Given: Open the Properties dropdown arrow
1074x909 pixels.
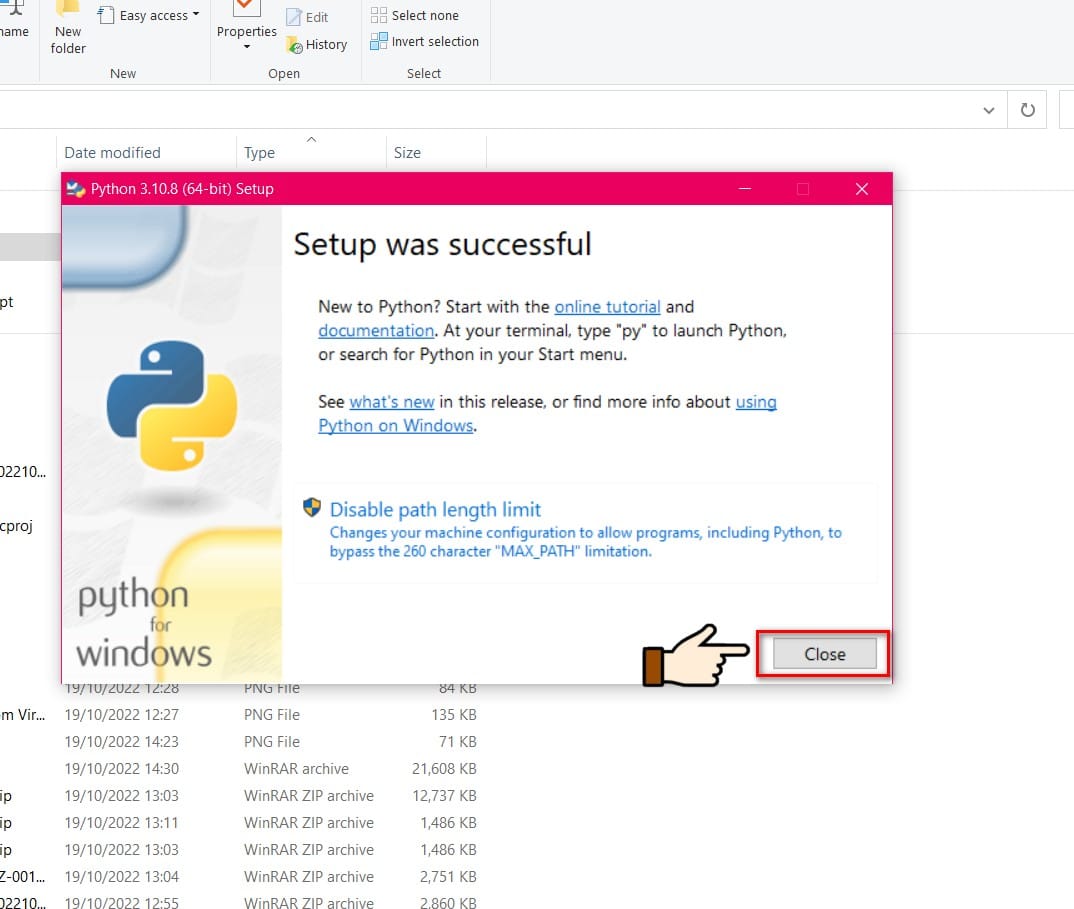Looking at the screenshot, I should pyautogui.click(x=247, y=47).
